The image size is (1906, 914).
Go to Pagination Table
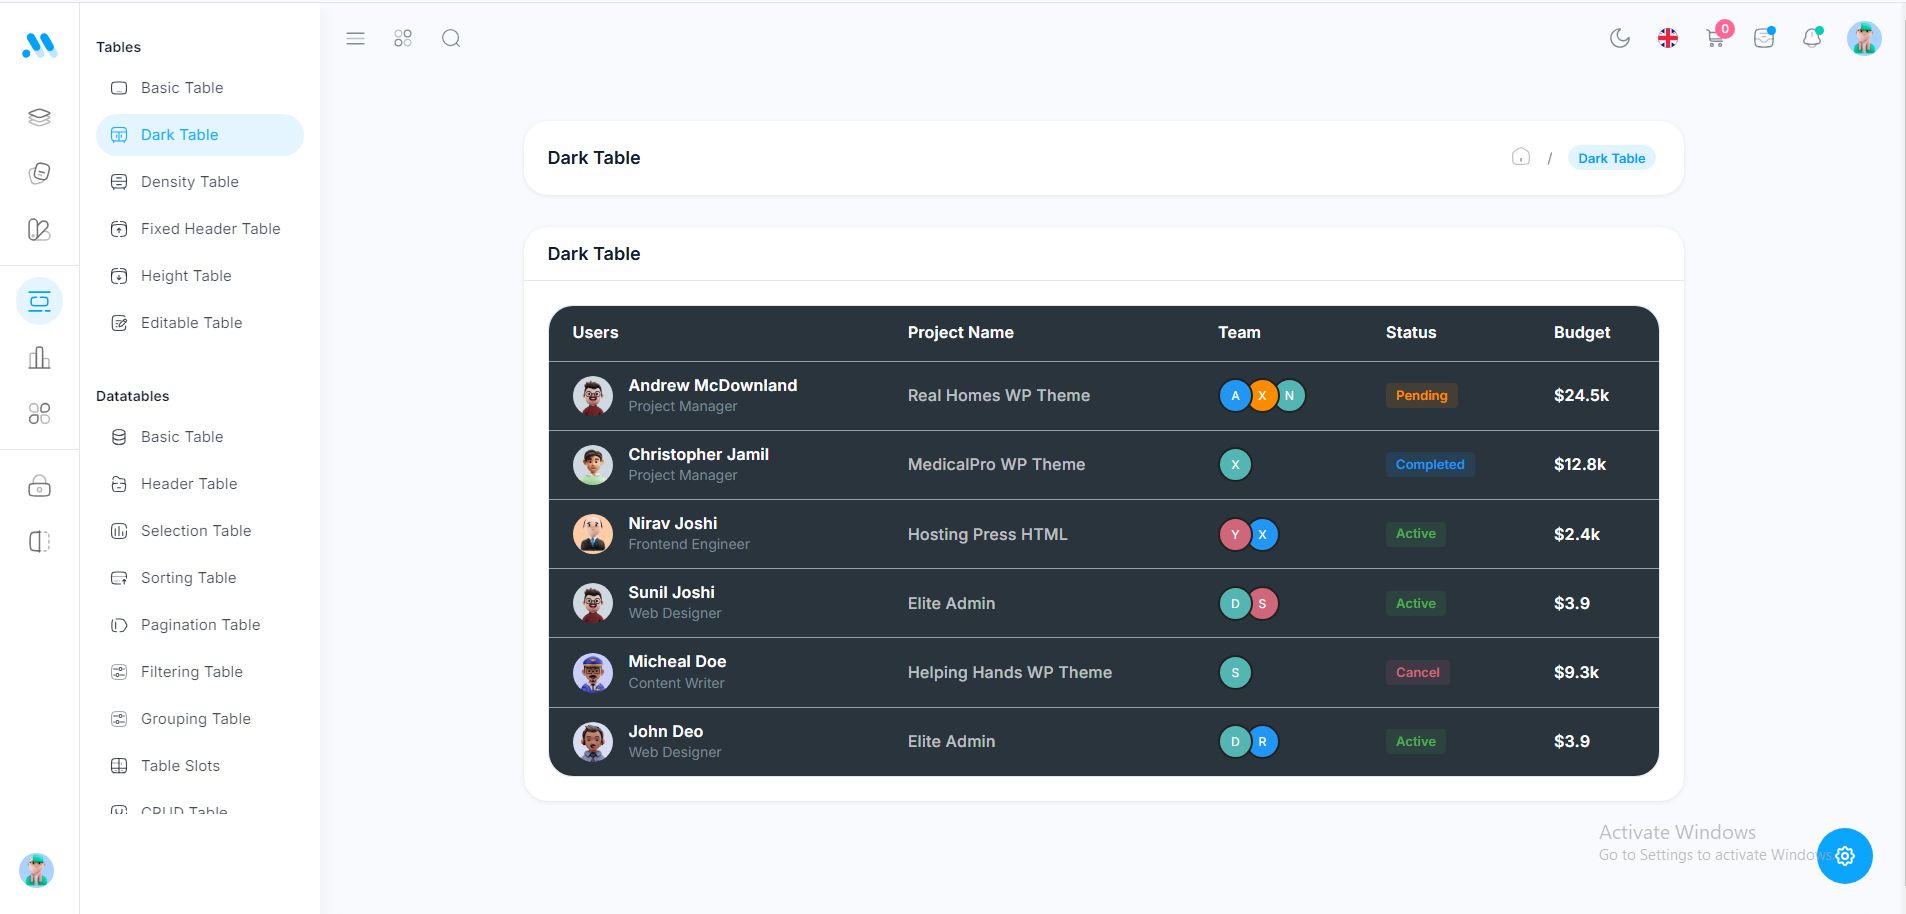[x=200, y=625]
